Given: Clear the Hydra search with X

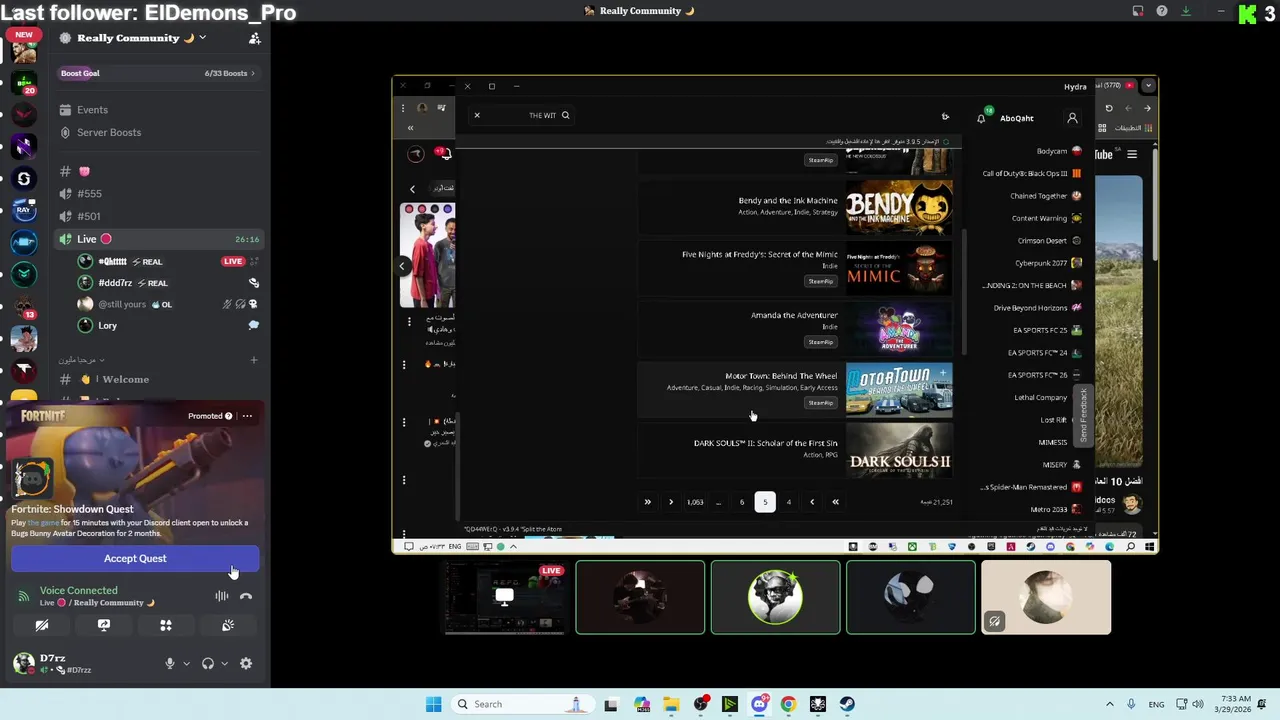Looking at the screenshot, I should (x=477, y=115).
